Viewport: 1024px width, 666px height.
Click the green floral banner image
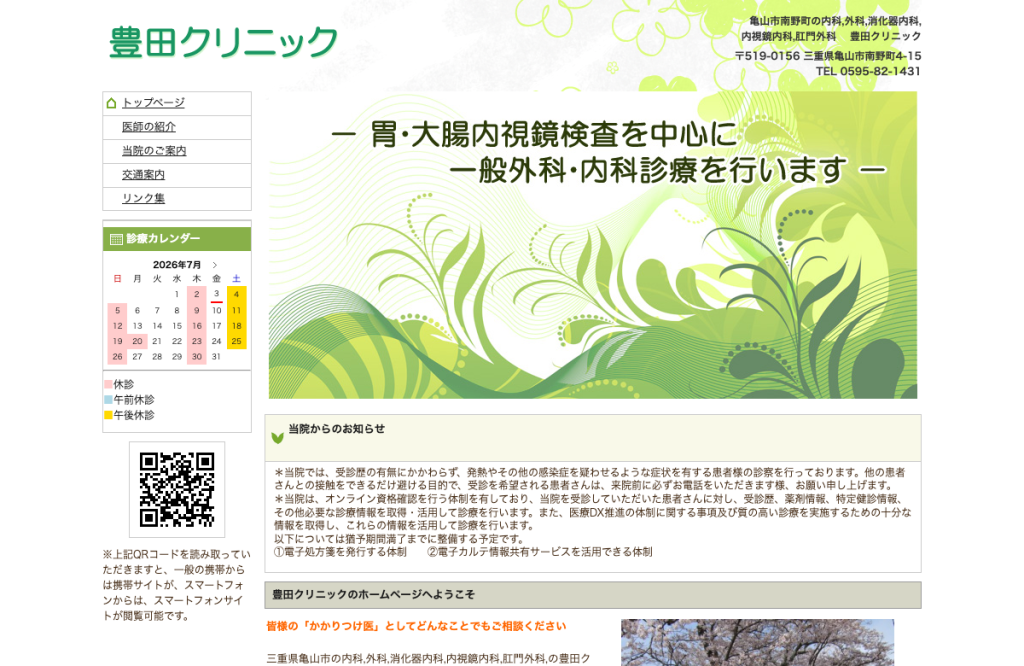(593, 245)
